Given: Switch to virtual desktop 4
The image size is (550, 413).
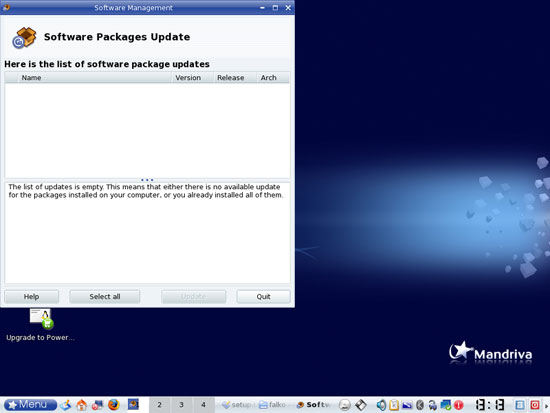Looking at the screenshot, I should (x=203, y=405).
